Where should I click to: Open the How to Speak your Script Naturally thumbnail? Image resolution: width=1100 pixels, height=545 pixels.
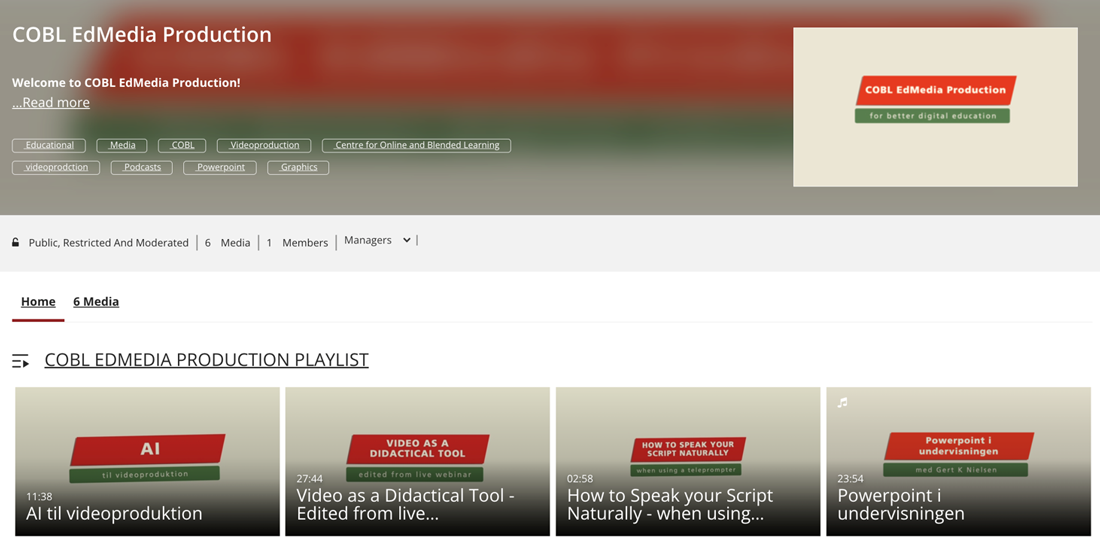point(688,462)
